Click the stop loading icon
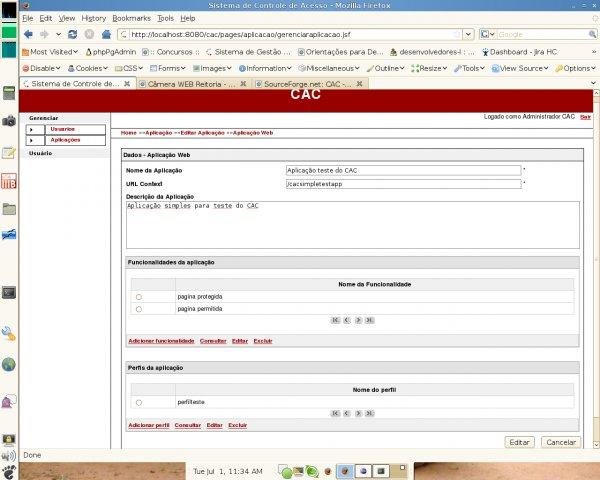This screenshot has height=480, width=600. point(89,34)
